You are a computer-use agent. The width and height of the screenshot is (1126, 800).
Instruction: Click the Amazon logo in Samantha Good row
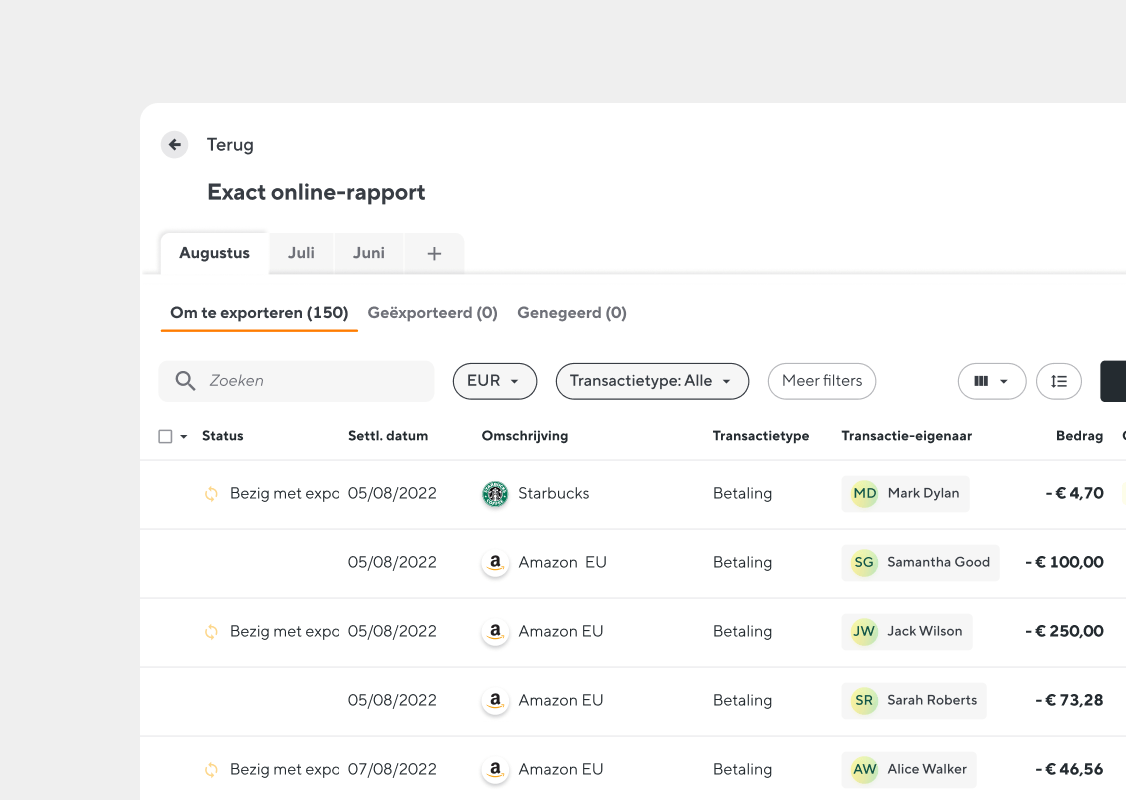[x=495, y=563]
